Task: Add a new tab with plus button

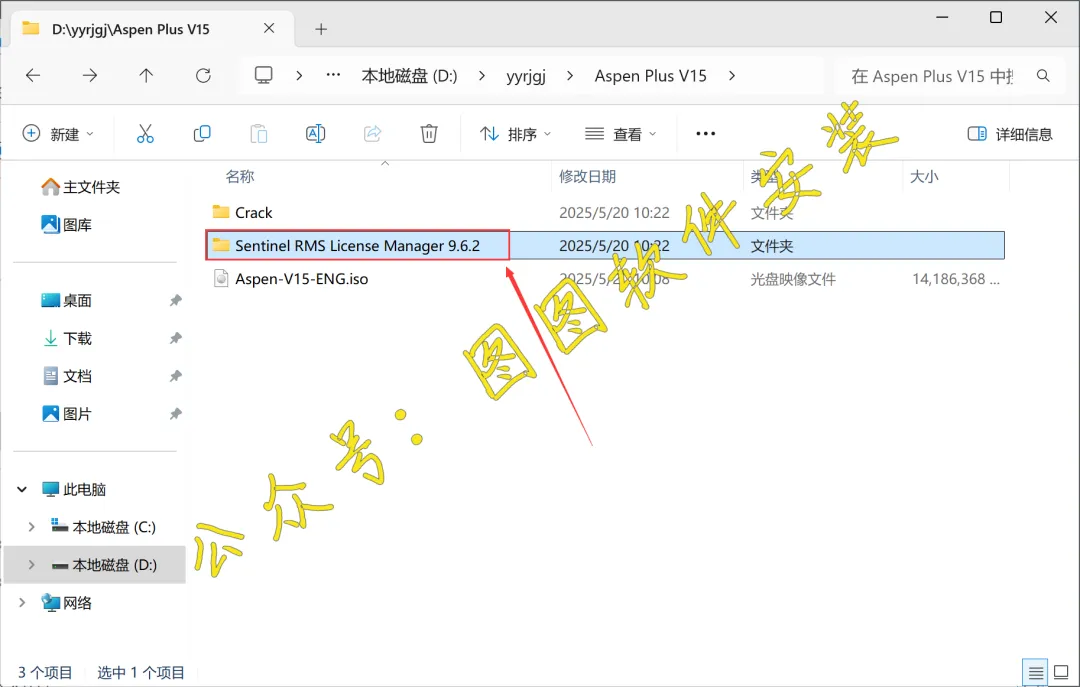Action: click(321, 29)
